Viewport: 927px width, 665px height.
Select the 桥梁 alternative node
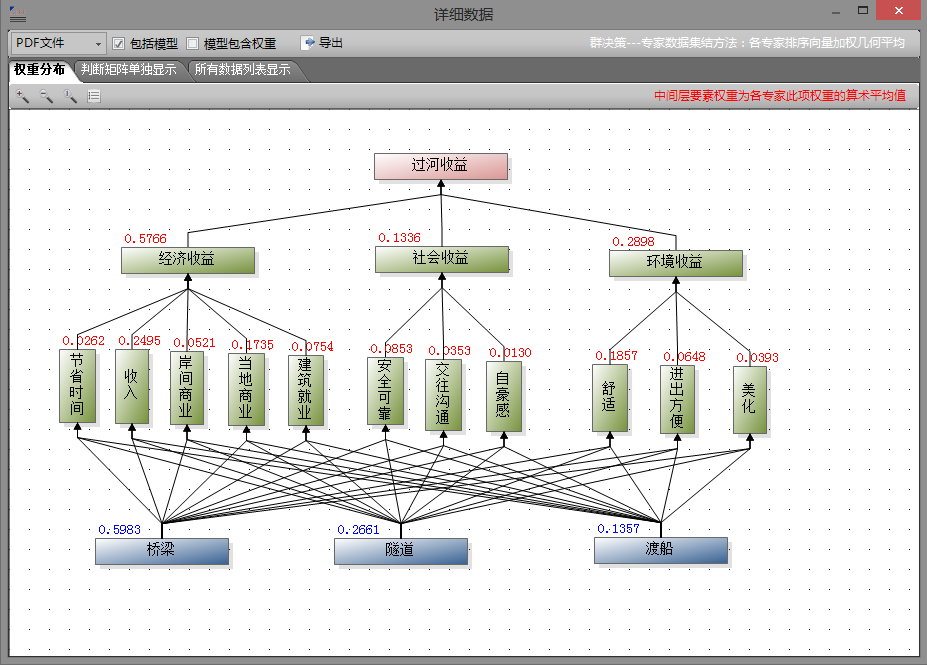pos(162,551)
